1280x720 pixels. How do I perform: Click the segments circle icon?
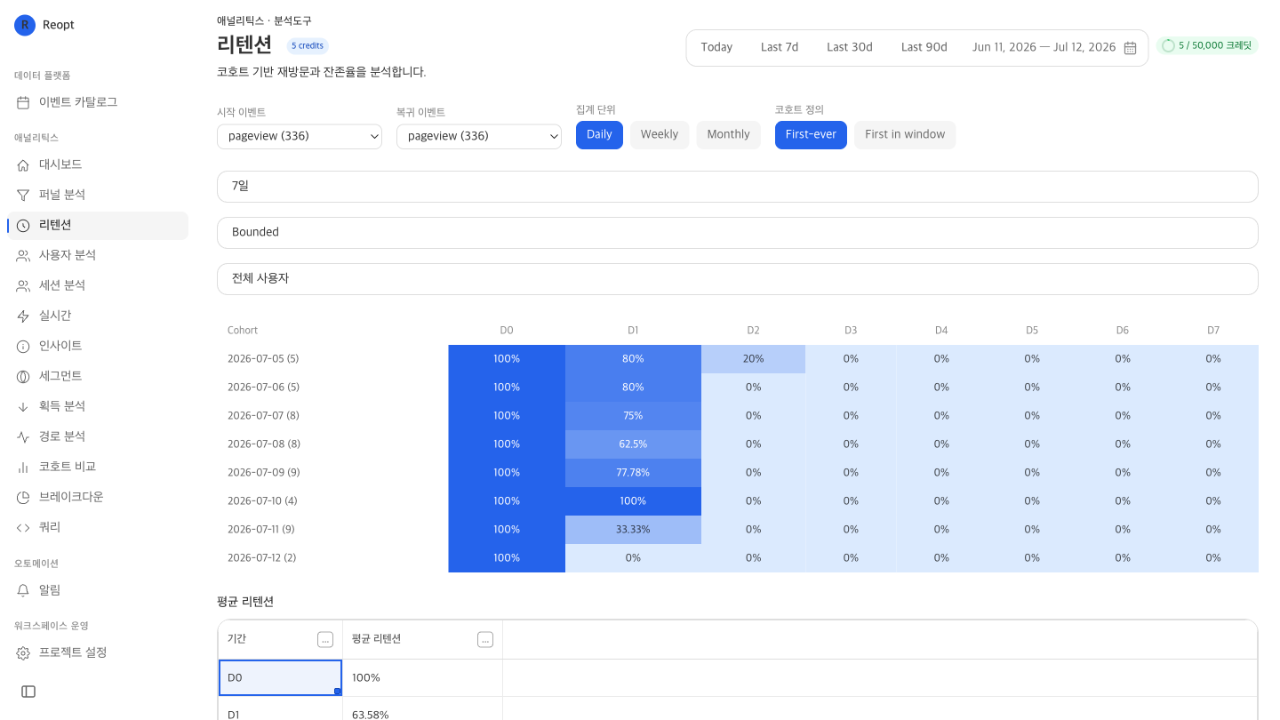(23, 377)
